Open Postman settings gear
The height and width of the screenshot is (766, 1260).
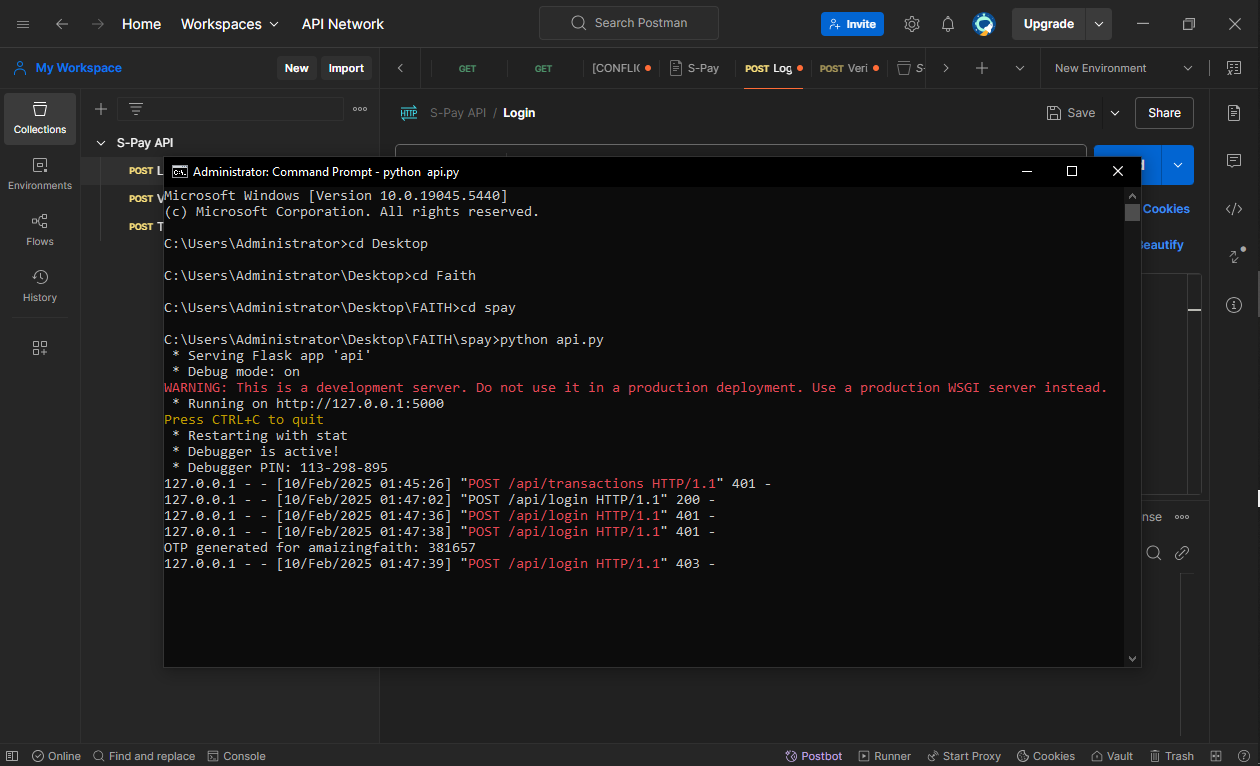click(912, 24)
